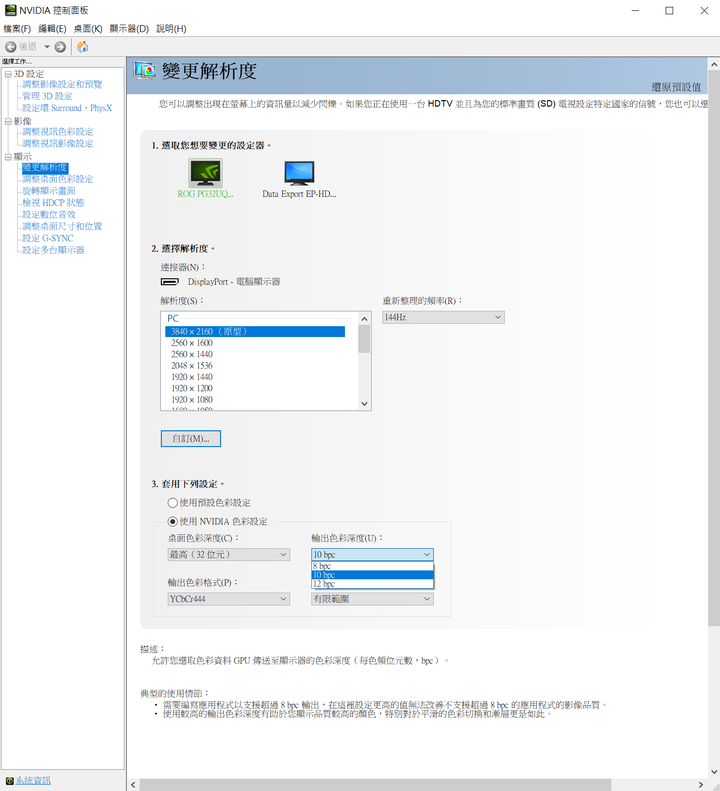Select 2560 × 1440 resolution
The width and height of the screenshot is (720, 791).
point(192,354)
